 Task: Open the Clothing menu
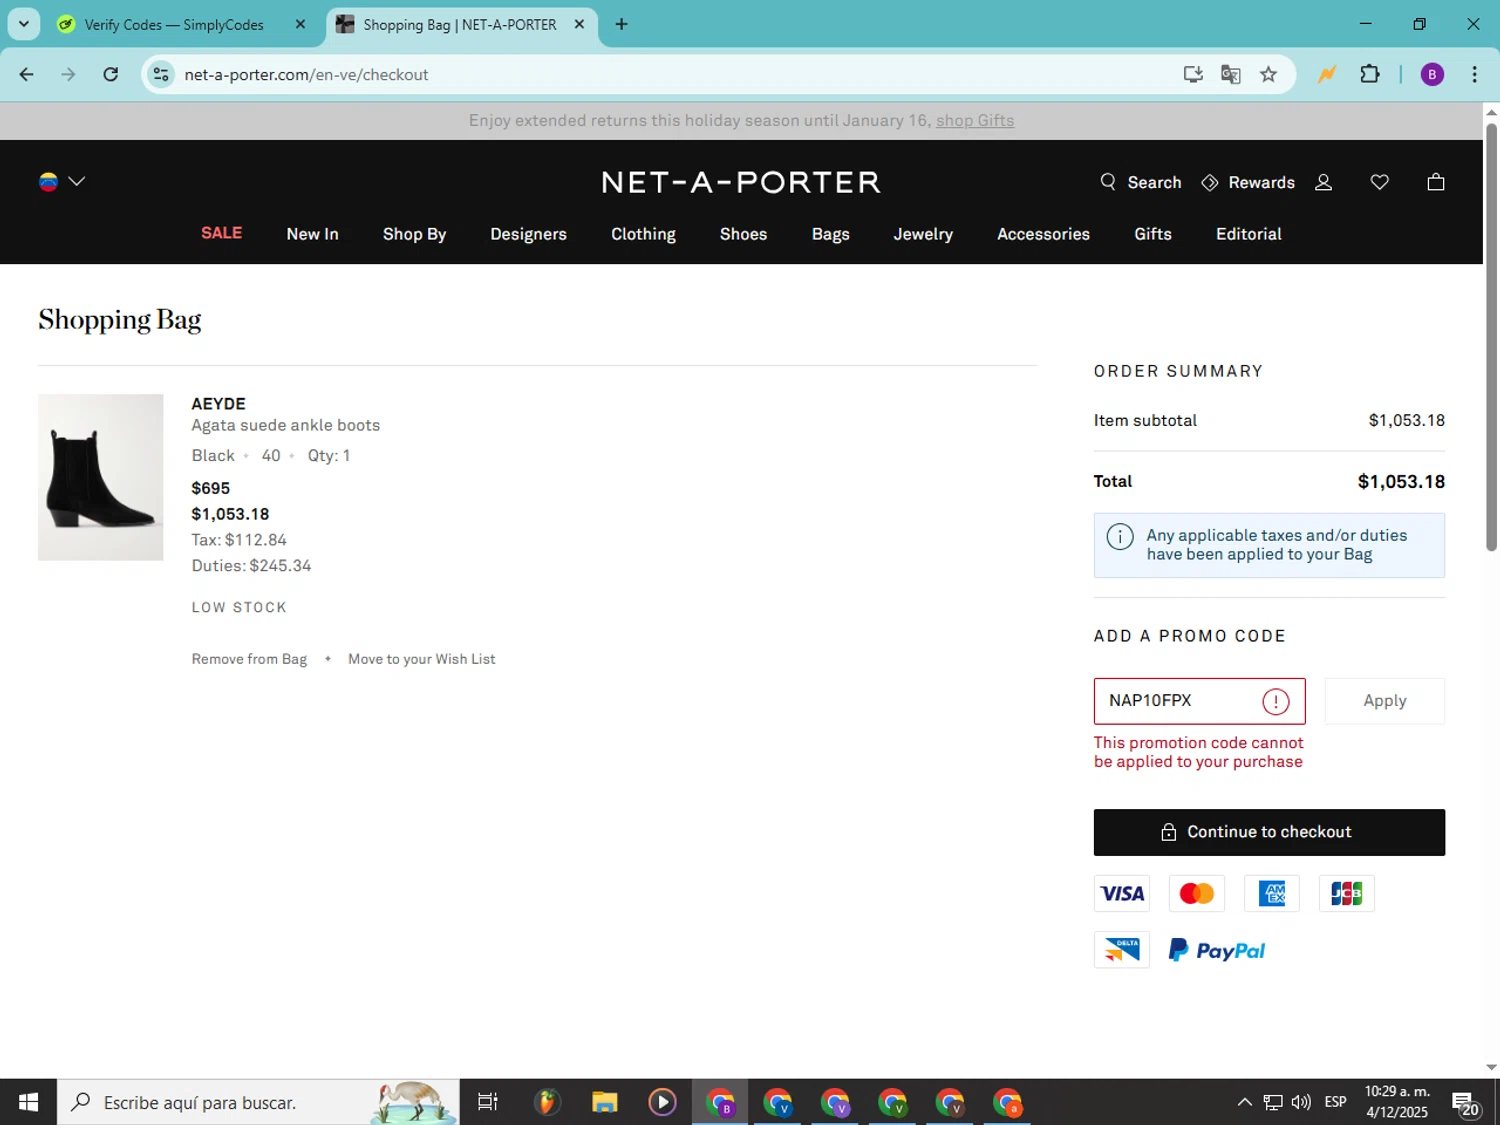(643, 234)
